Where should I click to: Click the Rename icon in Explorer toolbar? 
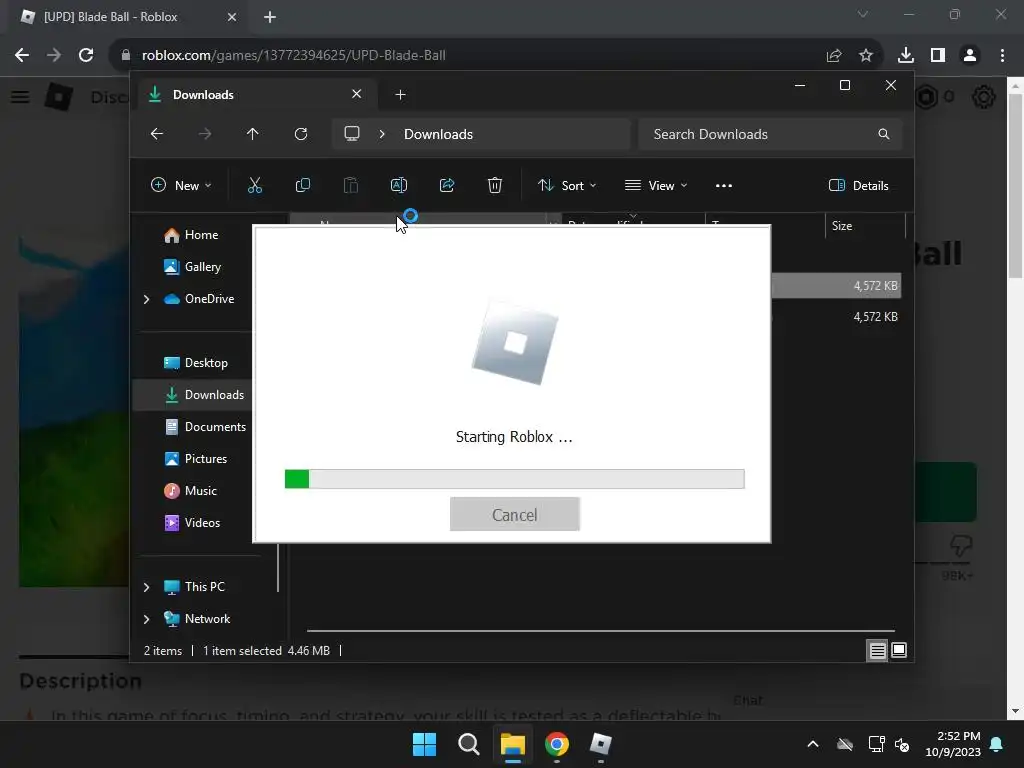pos(398,185)
